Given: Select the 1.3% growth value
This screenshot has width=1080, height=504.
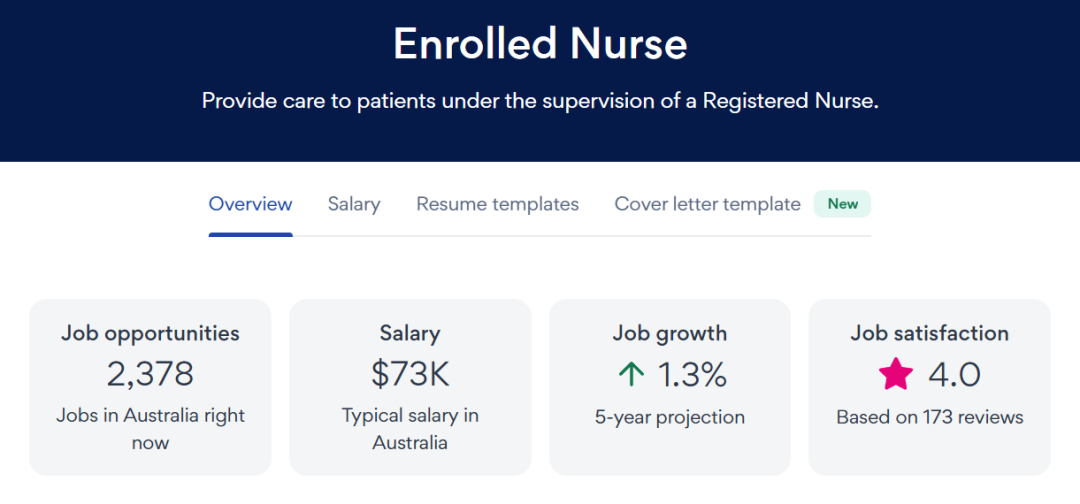Looking at the screenshot, I should 692,374.
